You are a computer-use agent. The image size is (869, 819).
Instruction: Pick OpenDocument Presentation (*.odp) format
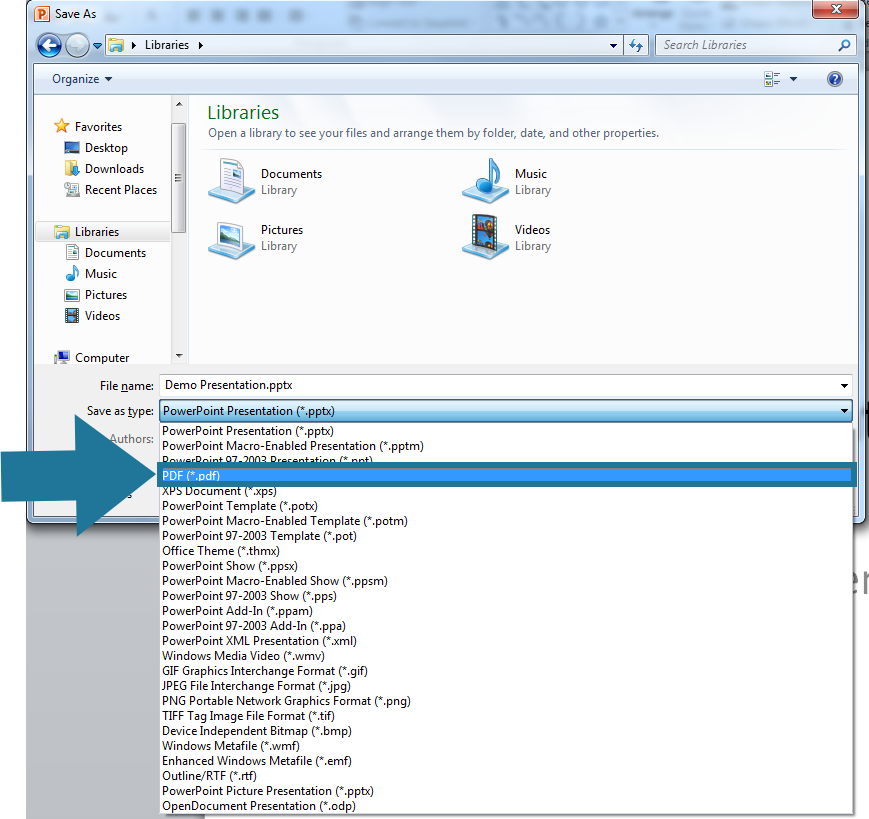click(x=258, y=806)
